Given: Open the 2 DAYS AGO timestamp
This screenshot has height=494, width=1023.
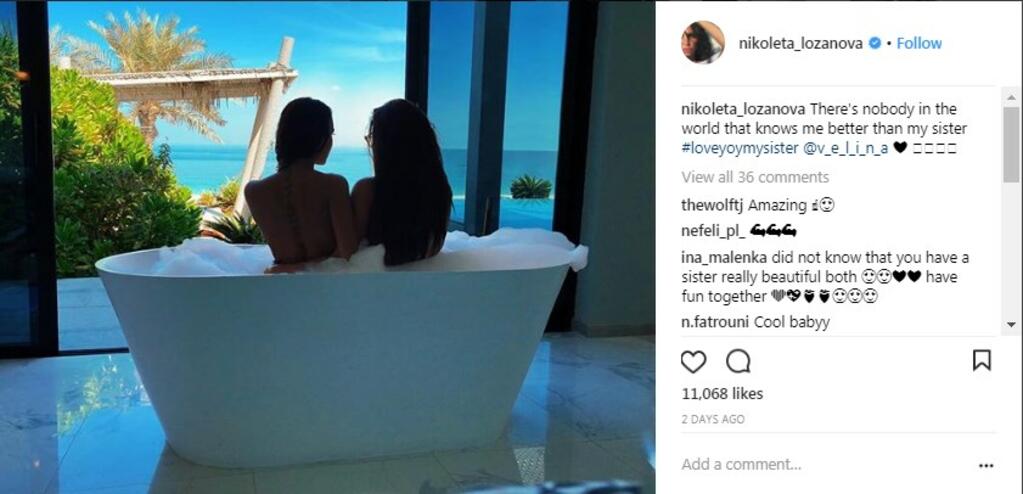Looking at the screenshot, I should 712,420.
